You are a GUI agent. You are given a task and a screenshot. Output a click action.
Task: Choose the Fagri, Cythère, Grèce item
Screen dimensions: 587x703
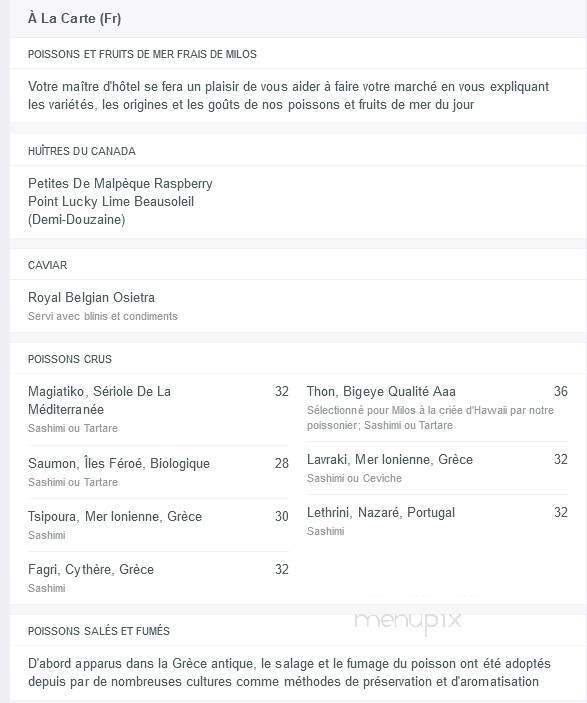(x=91, y=569)
